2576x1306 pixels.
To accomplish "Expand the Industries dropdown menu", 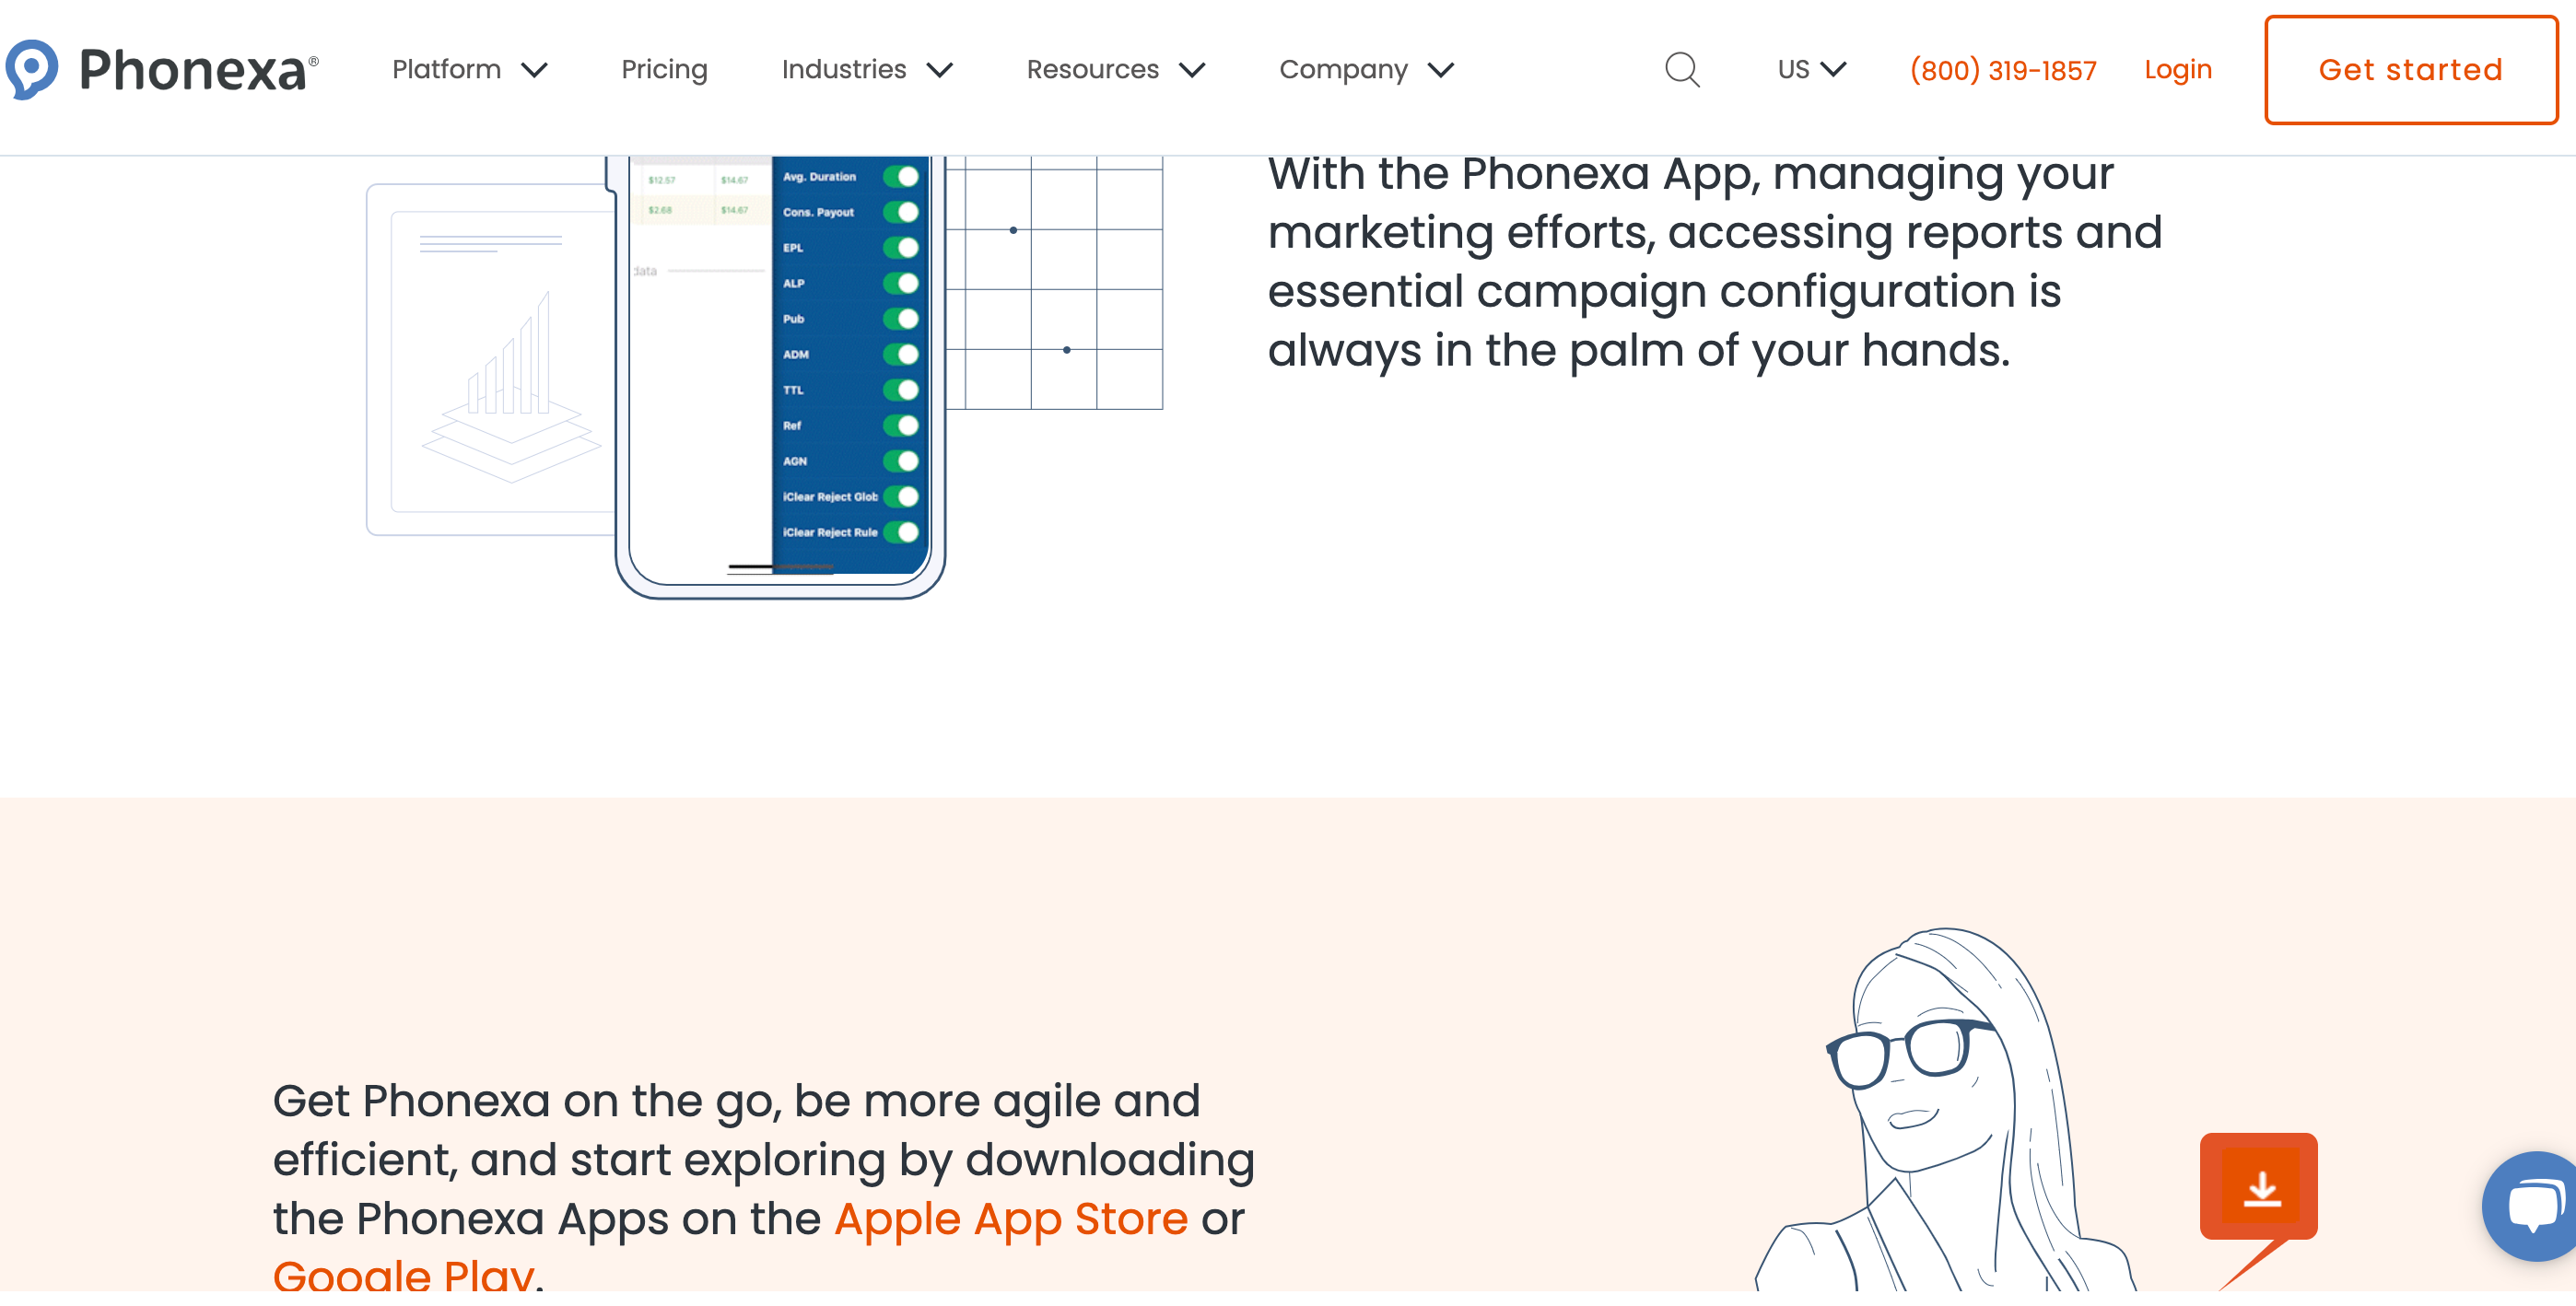I will [x=866, y=70].
